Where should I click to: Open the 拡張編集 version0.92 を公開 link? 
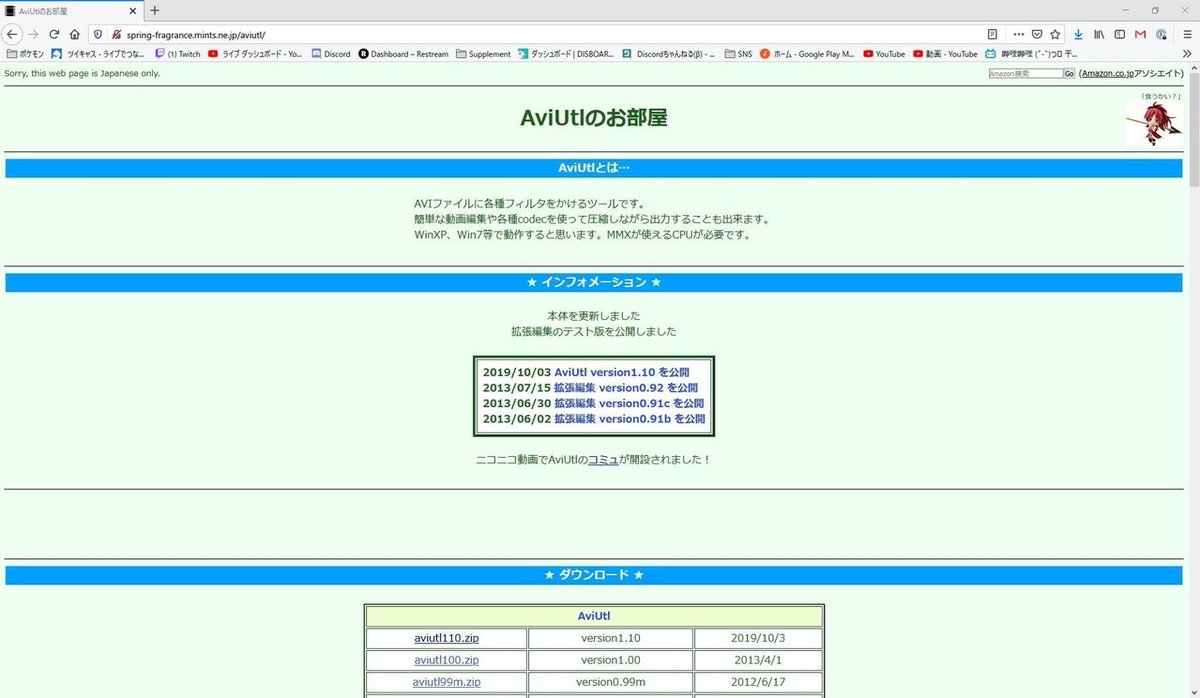click(x=626, y=388)
